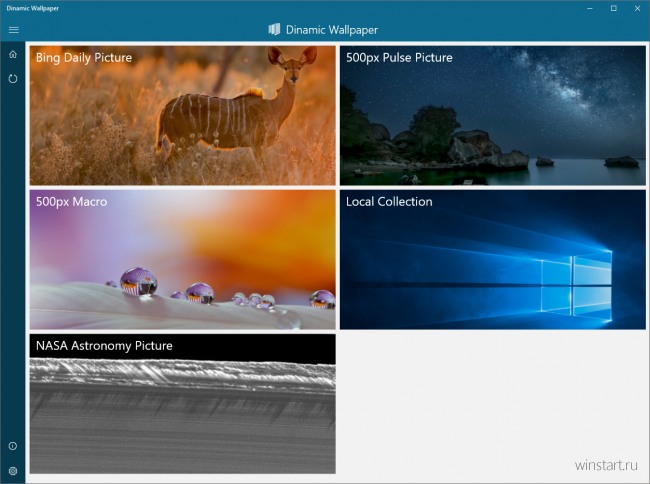This screenshot has height=484, width=650.
Task: Click the "NASA Astronomy Picture" title text
Action: click(104, 346)
